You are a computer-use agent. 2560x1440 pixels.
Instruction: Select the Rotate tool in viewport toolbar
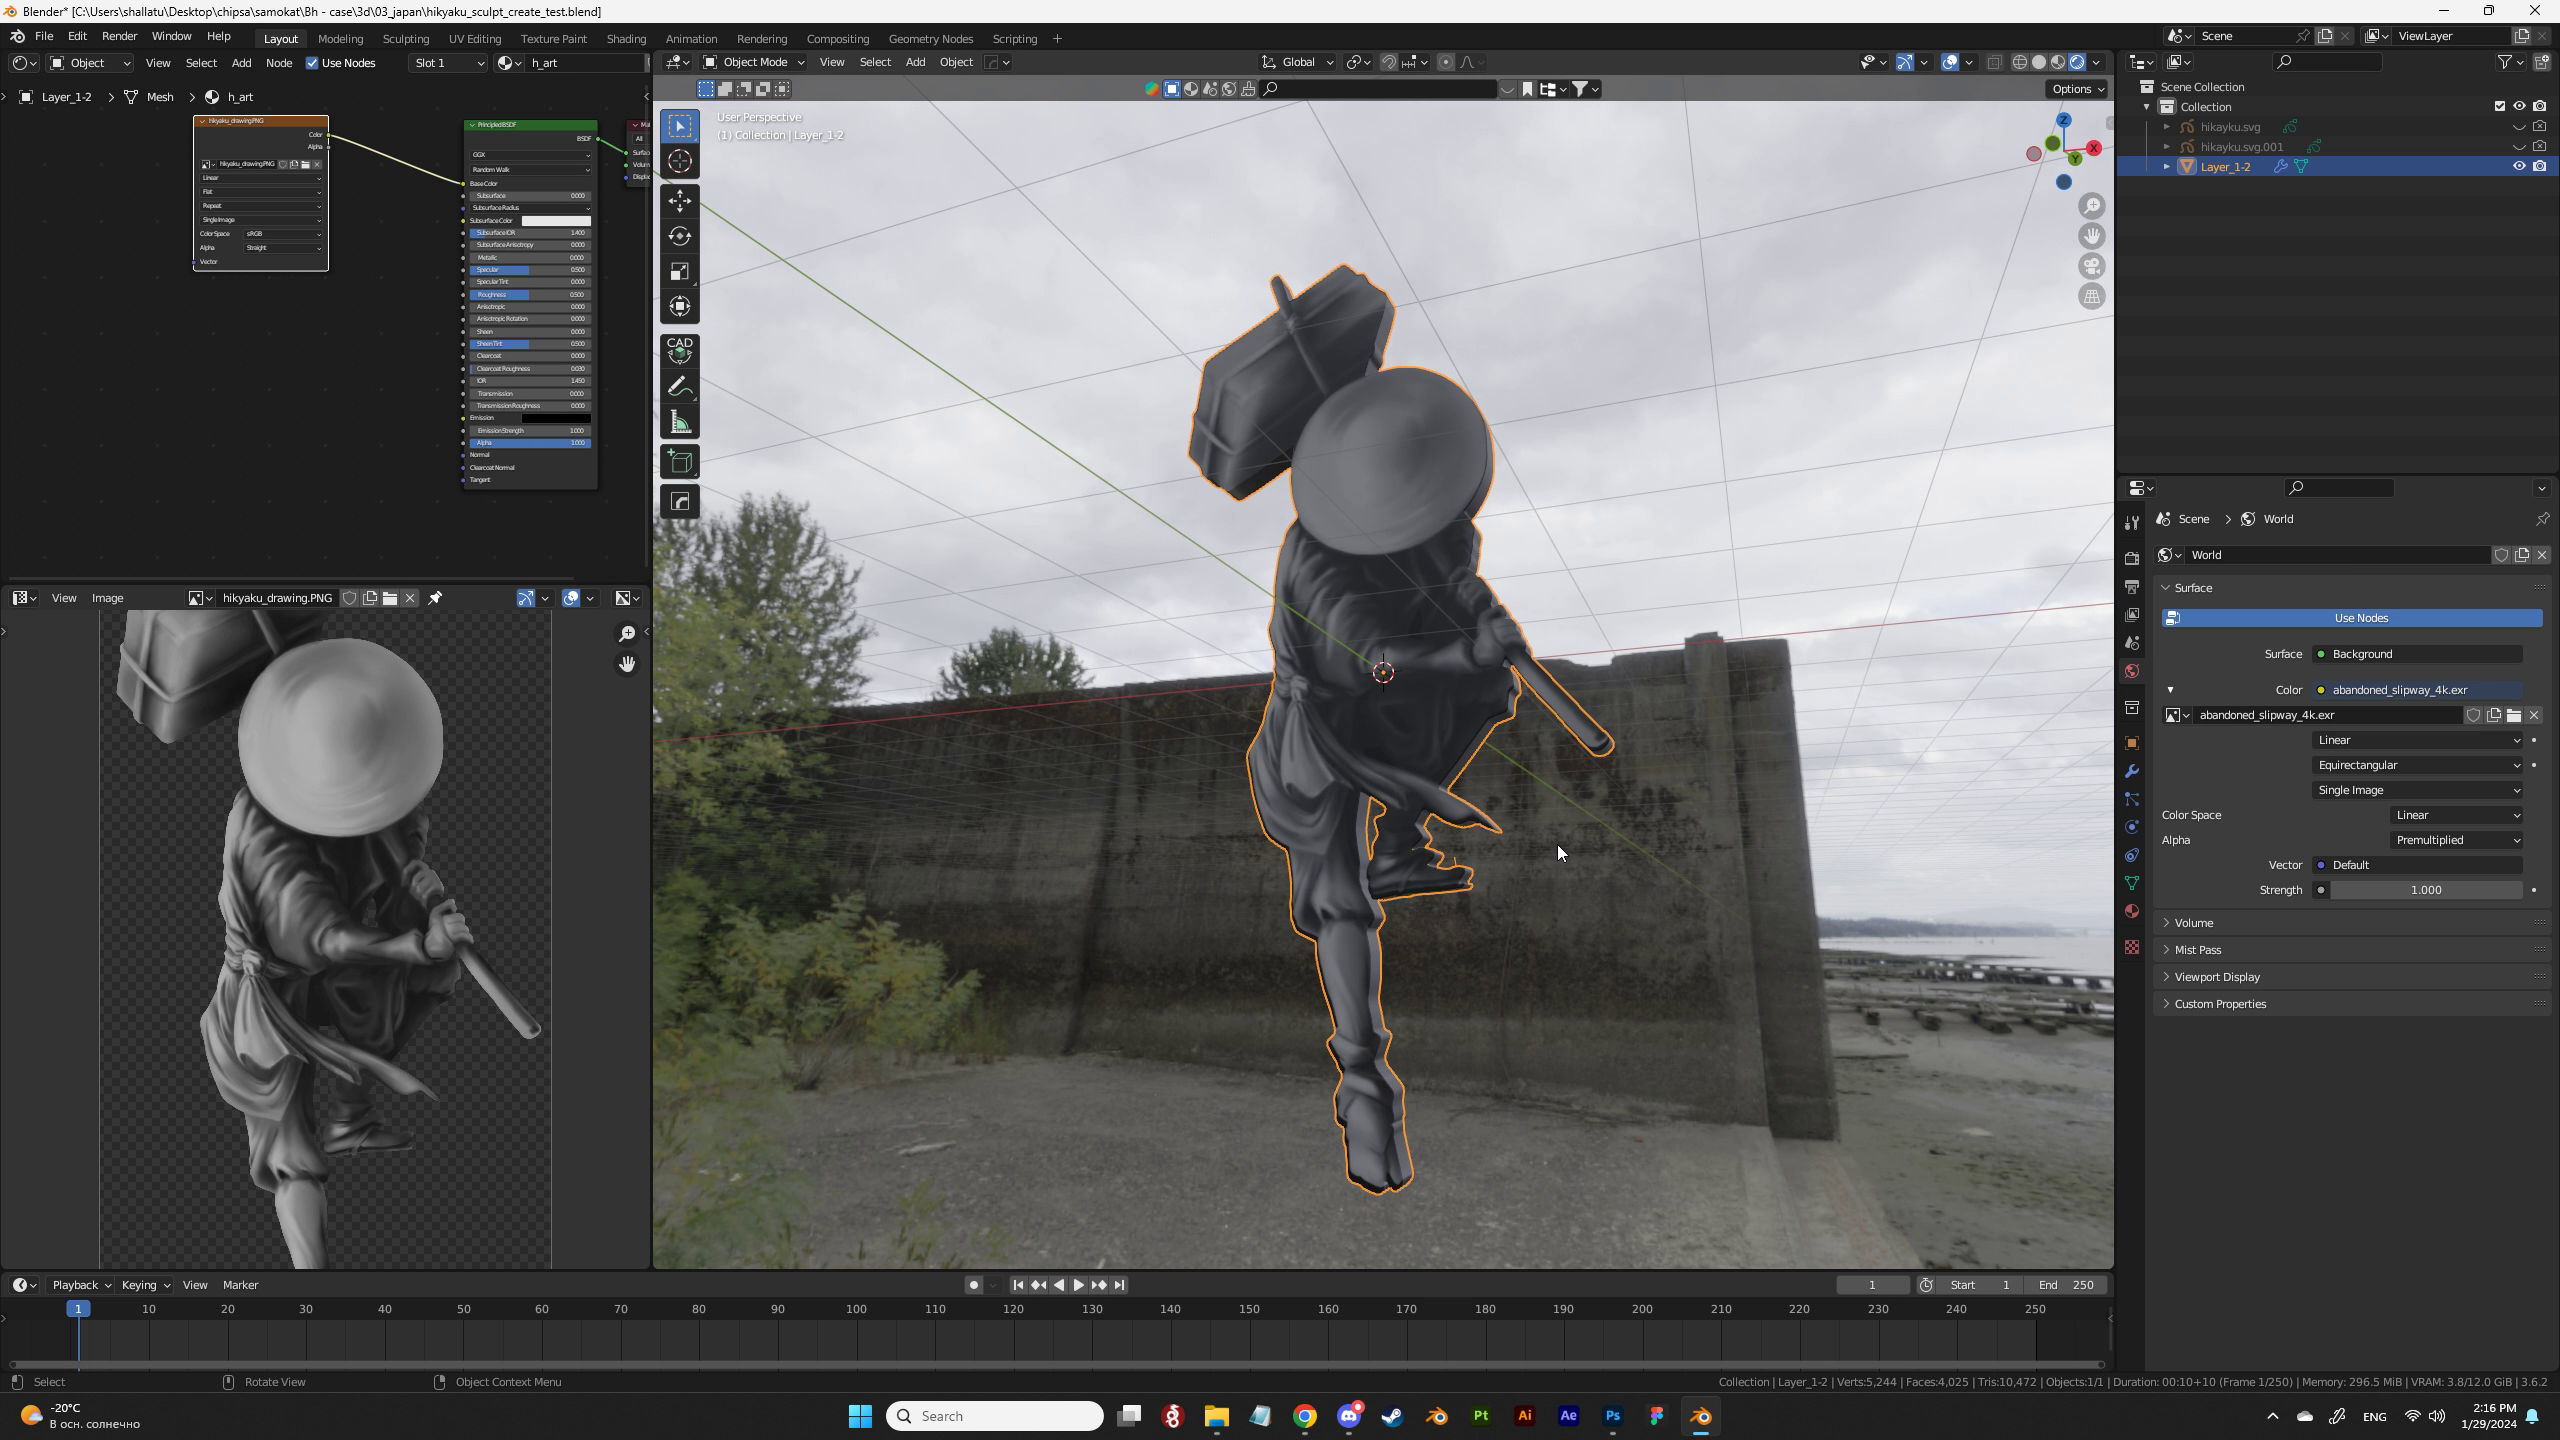pos(680,236)
